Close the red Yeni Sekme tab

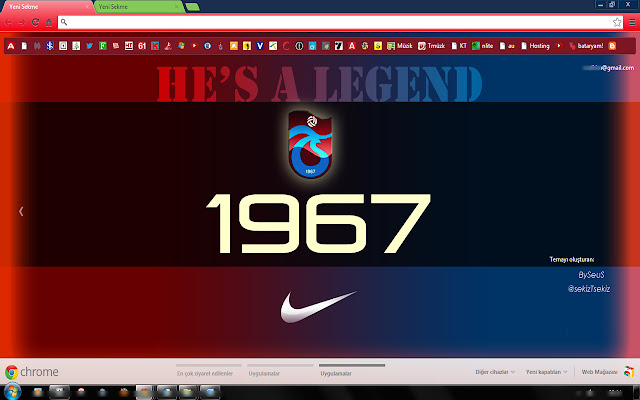87,7
